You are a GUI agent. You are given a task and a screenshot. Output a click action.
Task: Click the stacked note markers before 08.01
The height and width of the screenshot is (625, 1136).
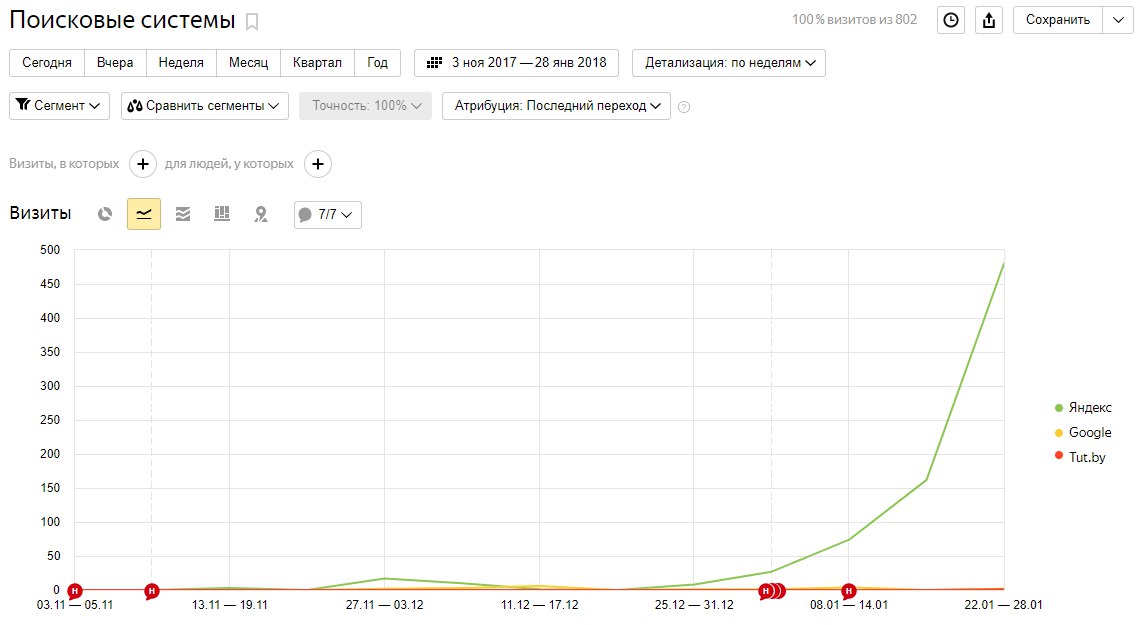[x=772, y=591]
